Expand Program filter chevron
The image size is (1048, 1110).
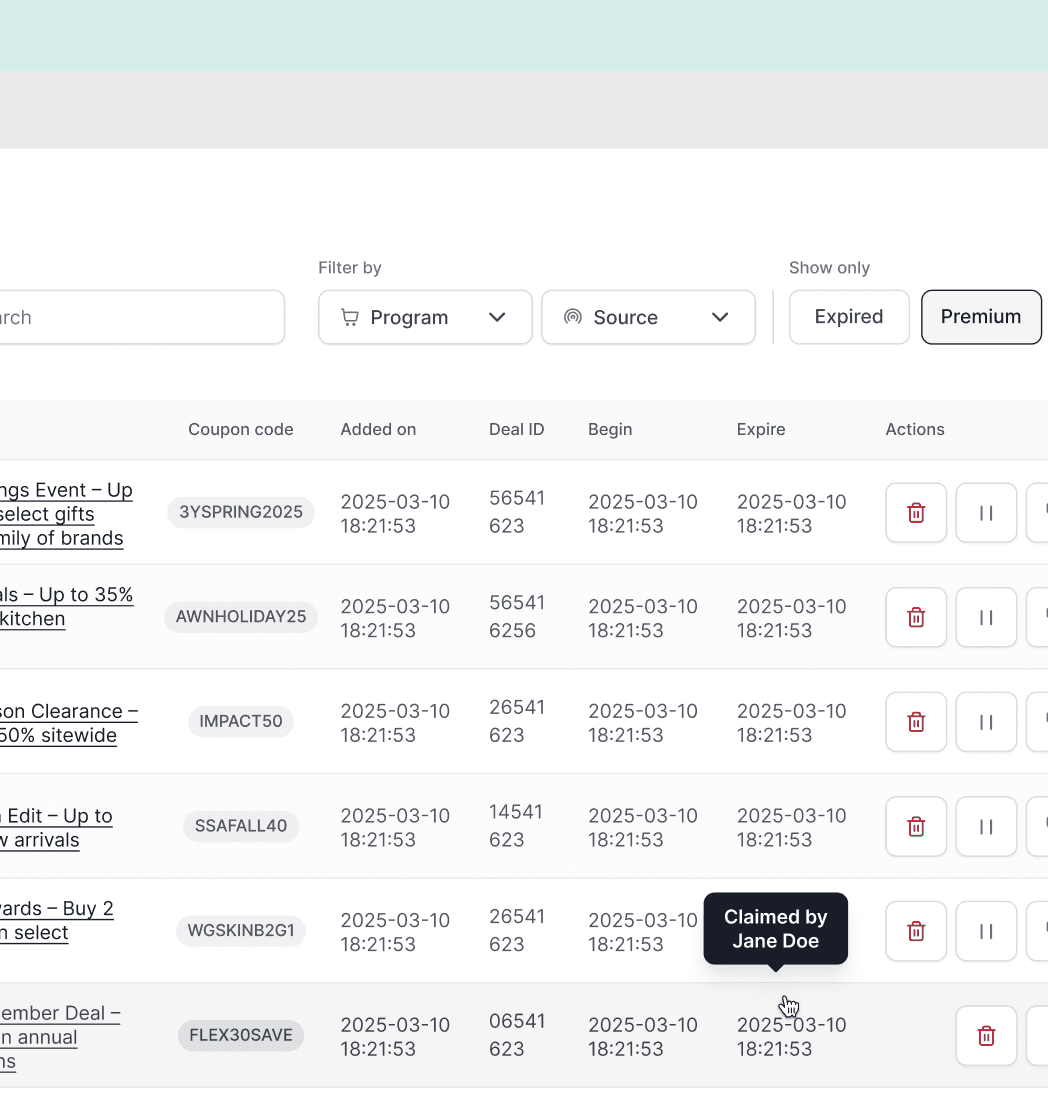(497, 317)
